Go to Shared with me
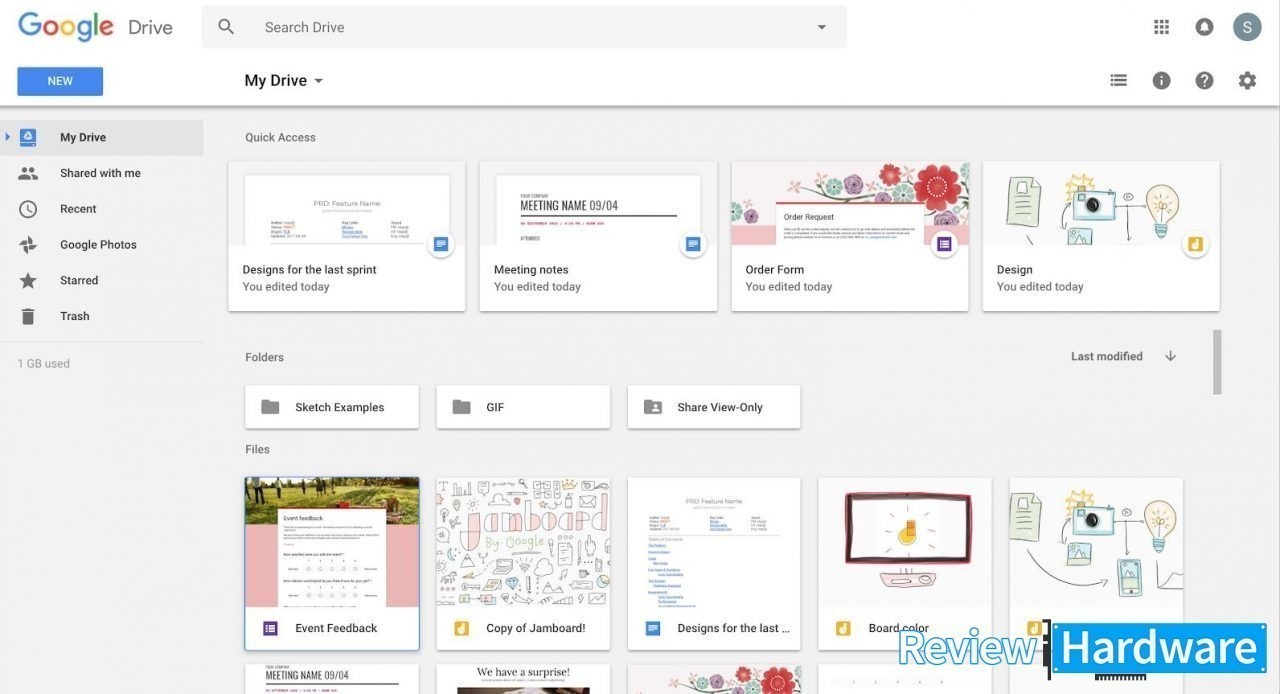The height and width of the screenshot is (694, 1280). (x=100, y=173)
